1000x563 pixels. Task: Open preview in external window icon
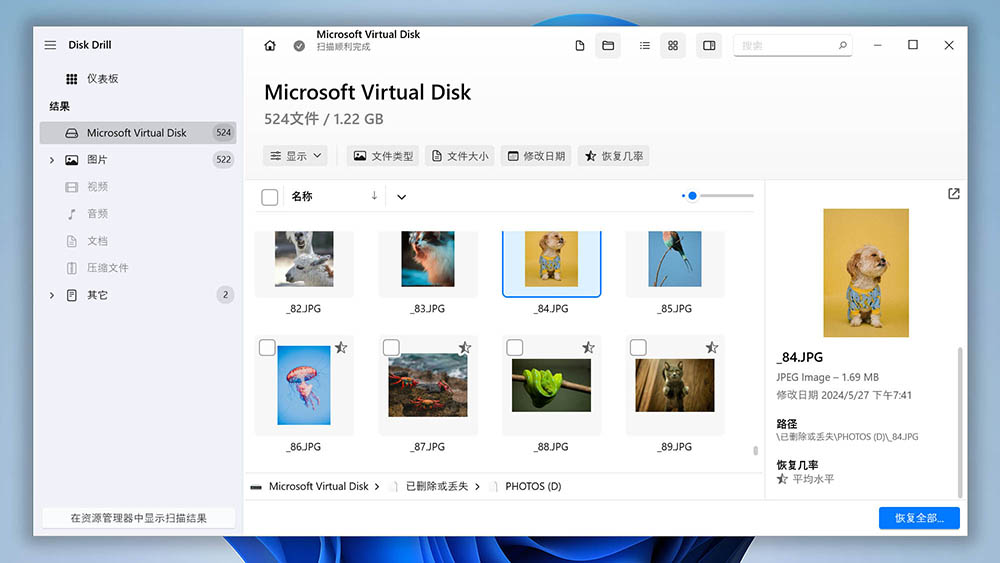(x=953, y=194)
